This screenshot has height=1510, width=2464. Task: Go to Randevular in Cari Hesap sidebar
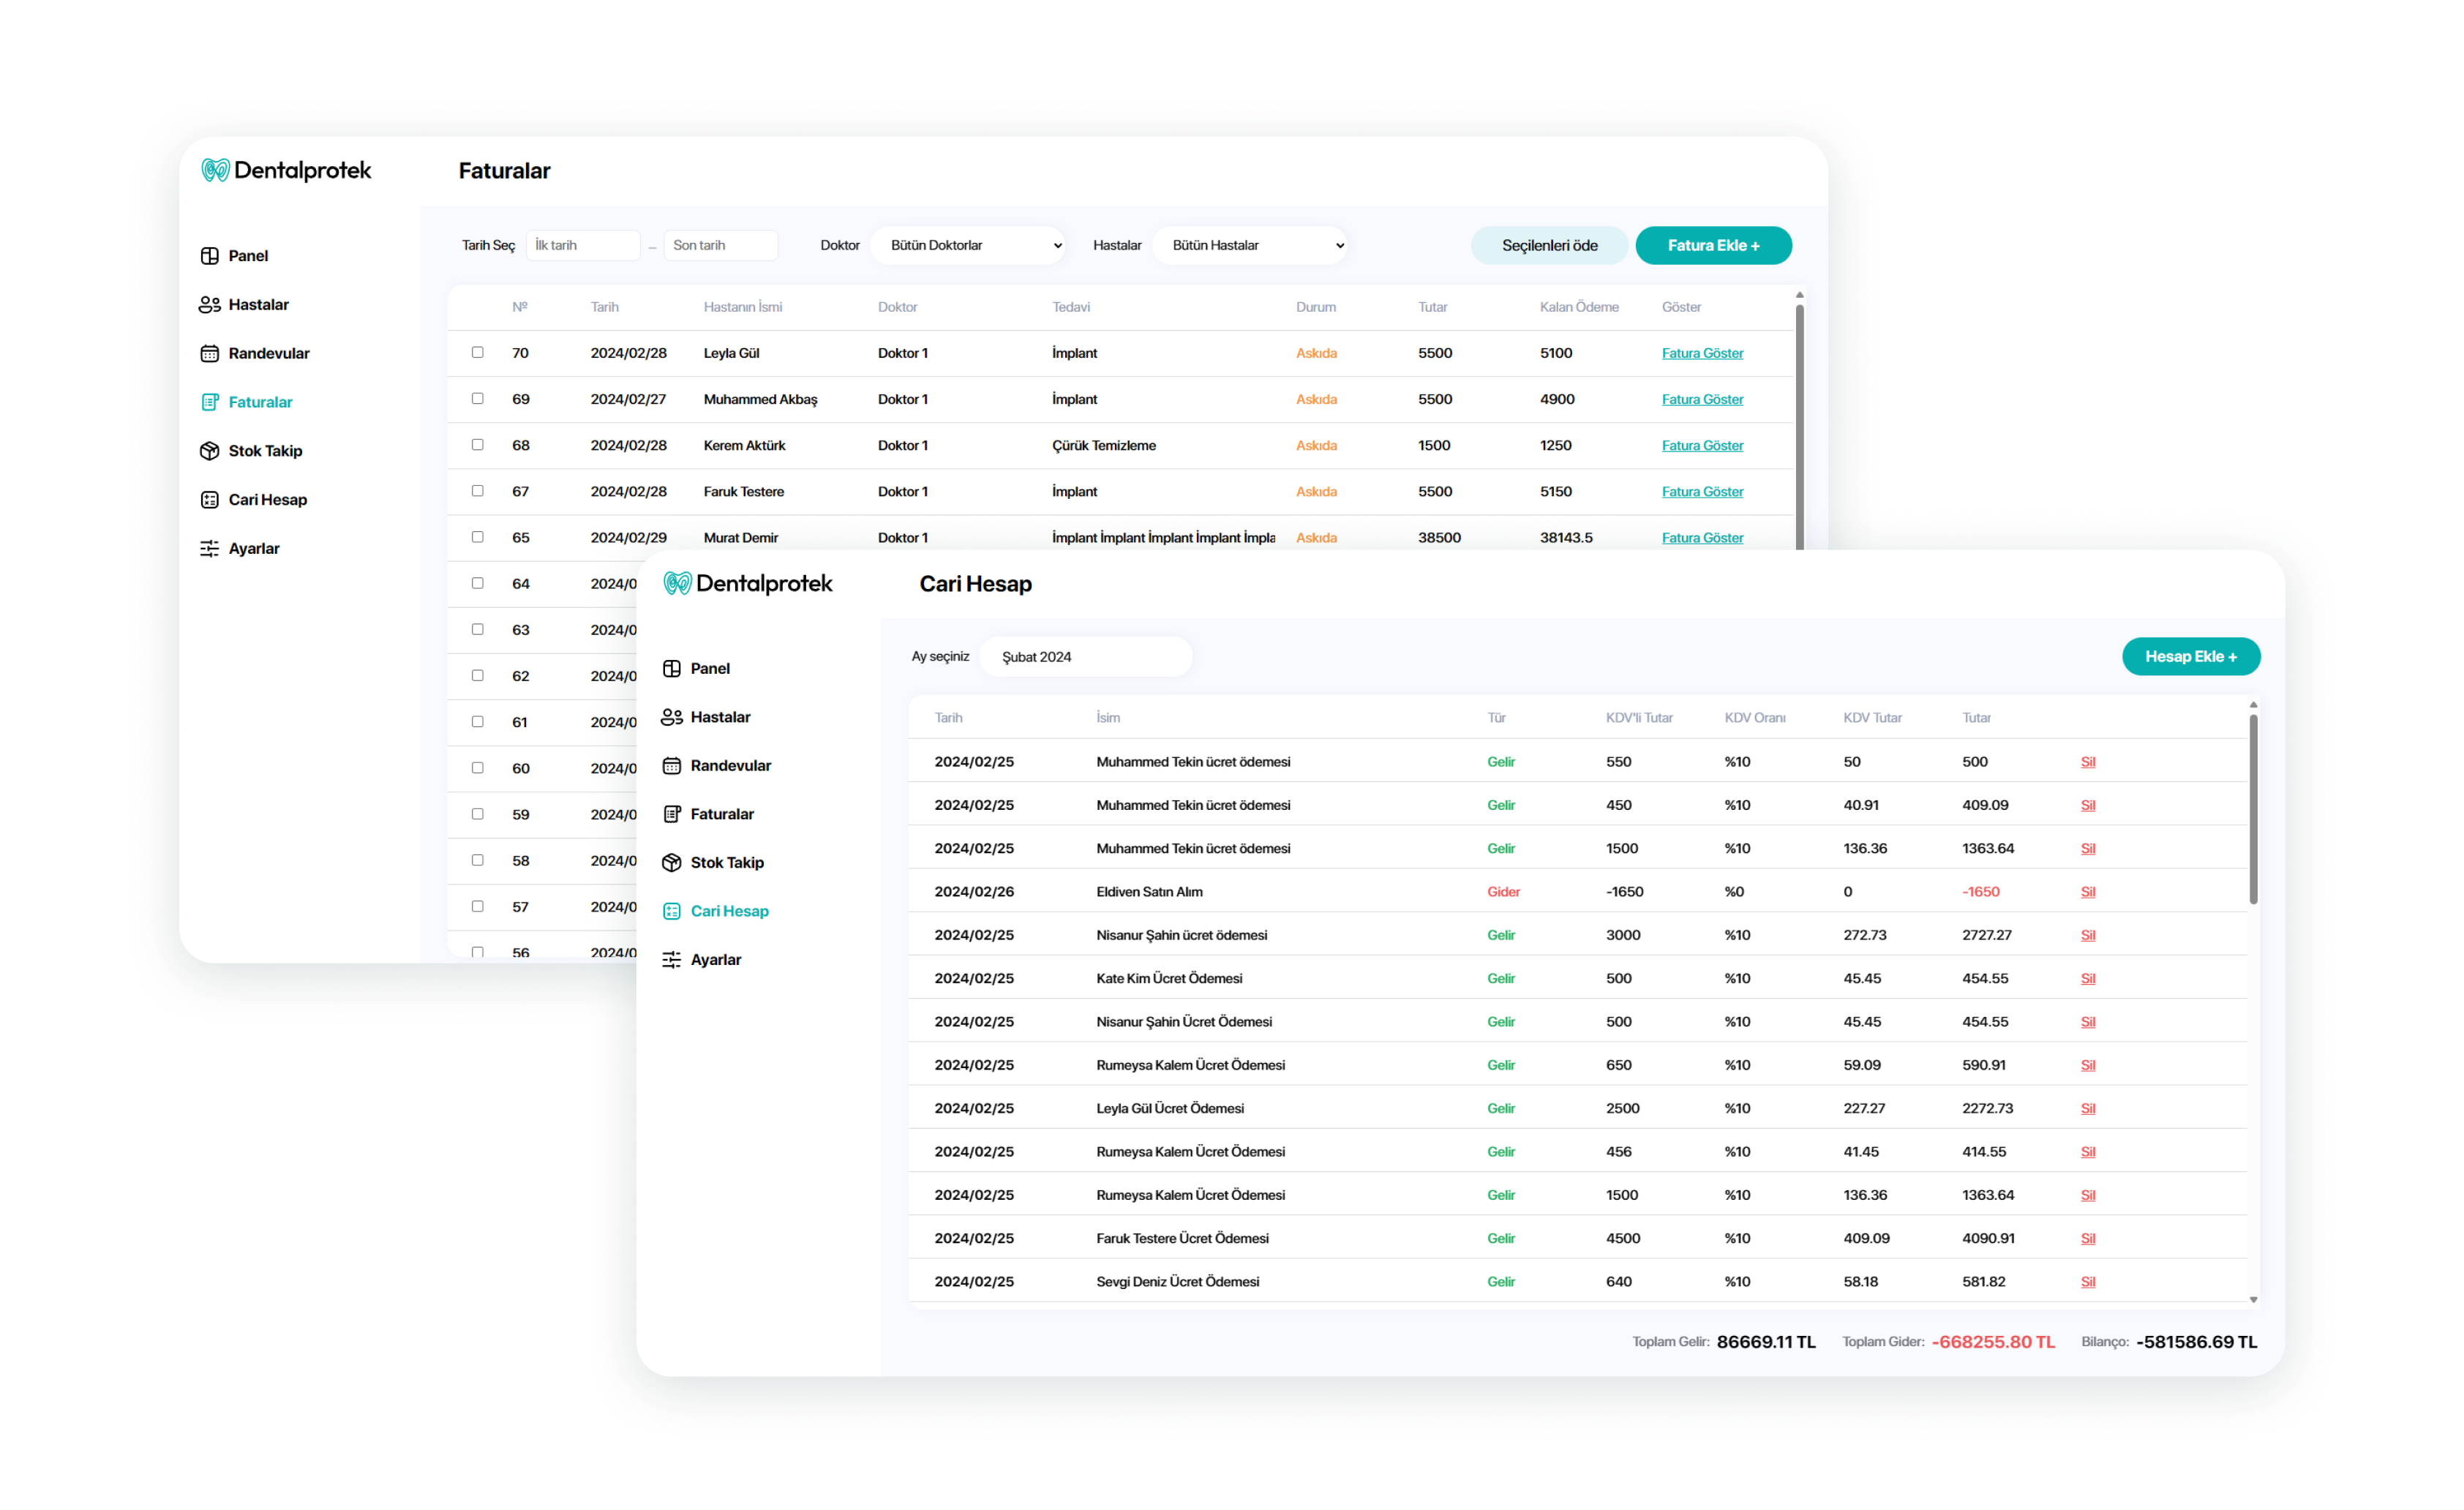(x=730, y=766)
